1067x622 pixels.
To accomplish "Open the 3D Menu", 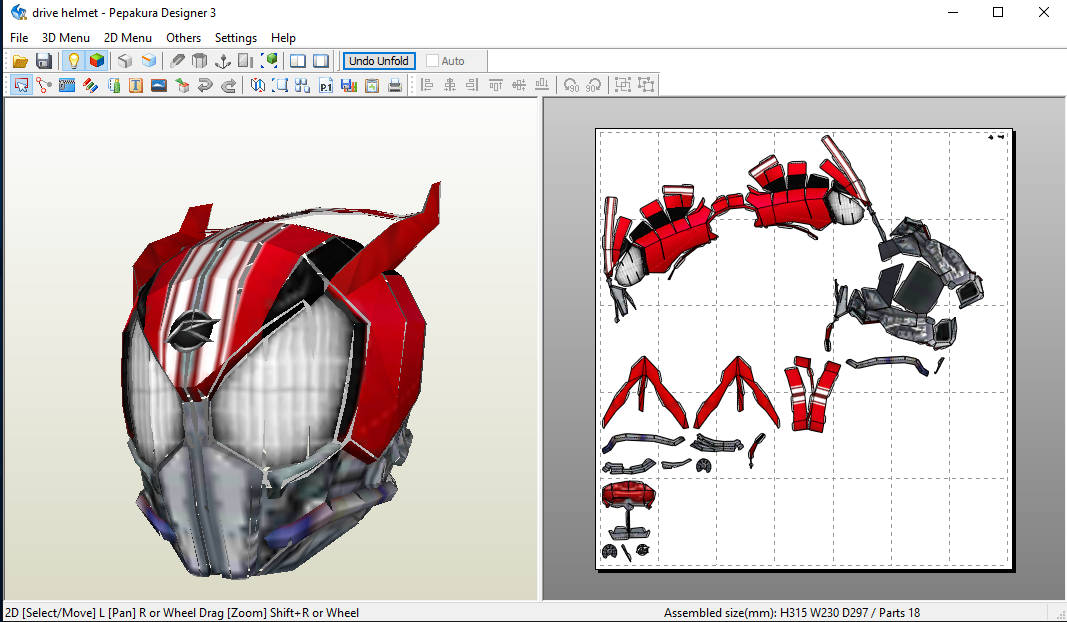I will [66, 38].
